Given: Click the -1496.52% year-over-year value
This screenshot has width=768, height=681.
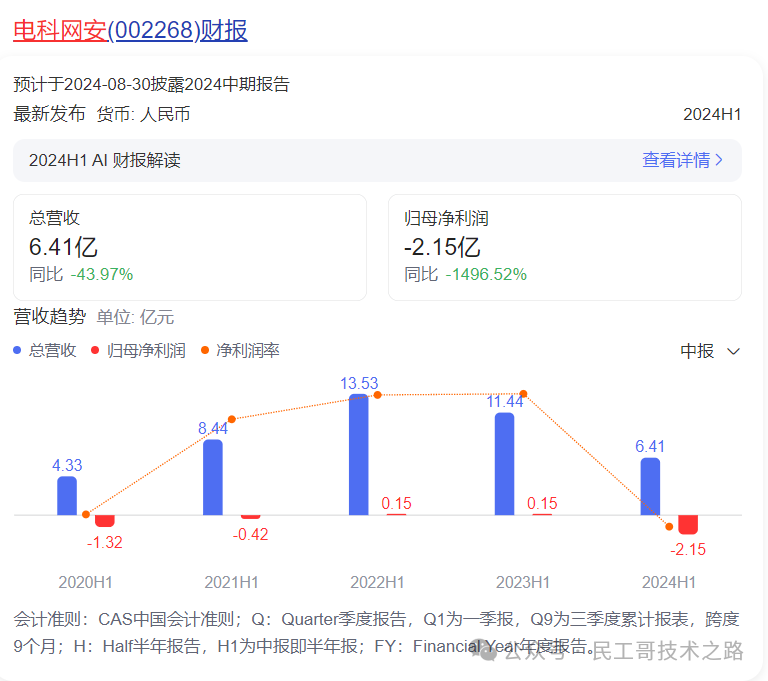Looking at the screenshot, I should click(486, 274).
